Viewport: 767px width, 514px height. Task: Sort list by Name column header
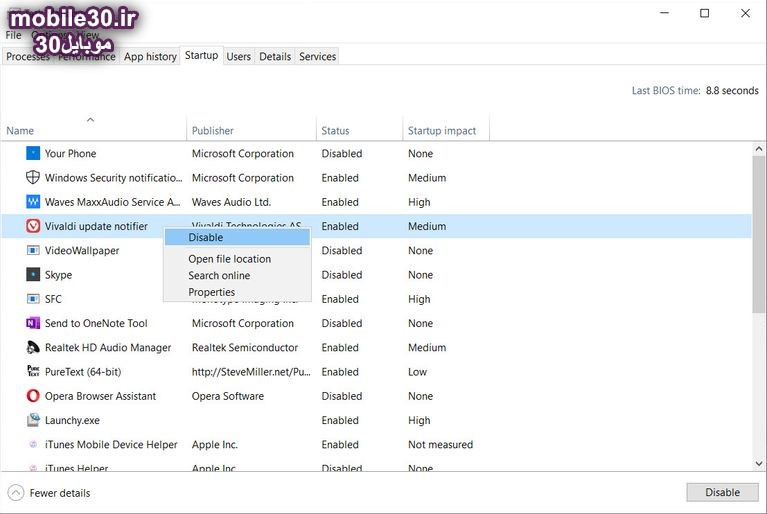coord(20,131)
